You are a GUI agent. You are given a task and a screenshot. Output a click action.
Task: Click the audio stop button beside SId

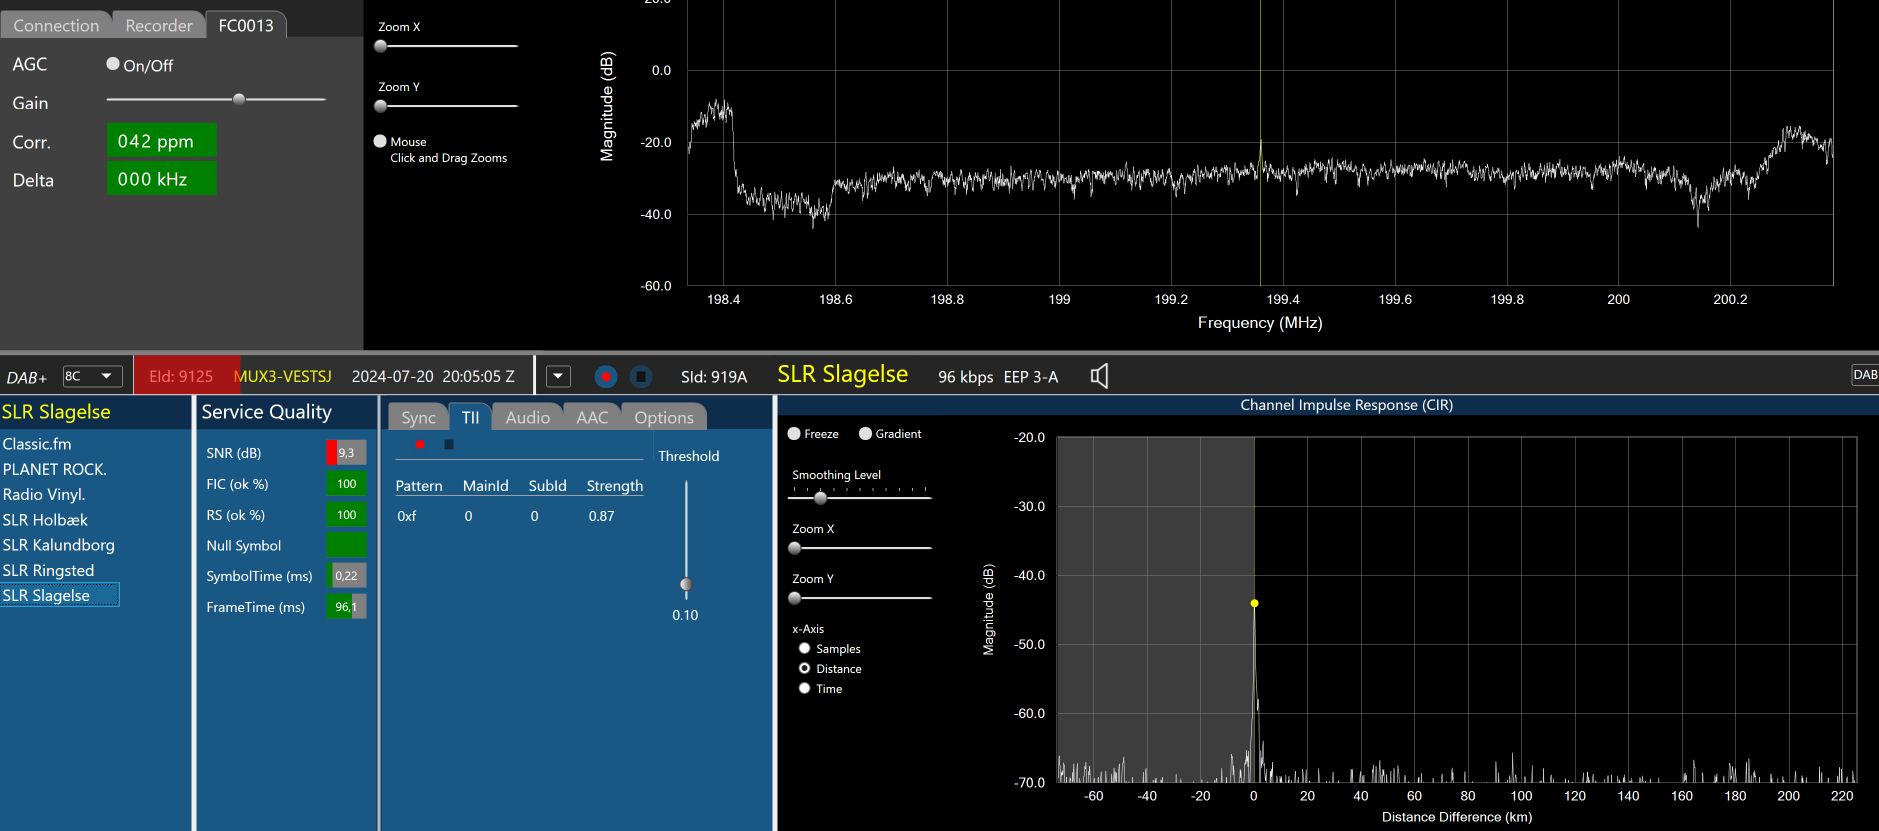tap(641, 377)
